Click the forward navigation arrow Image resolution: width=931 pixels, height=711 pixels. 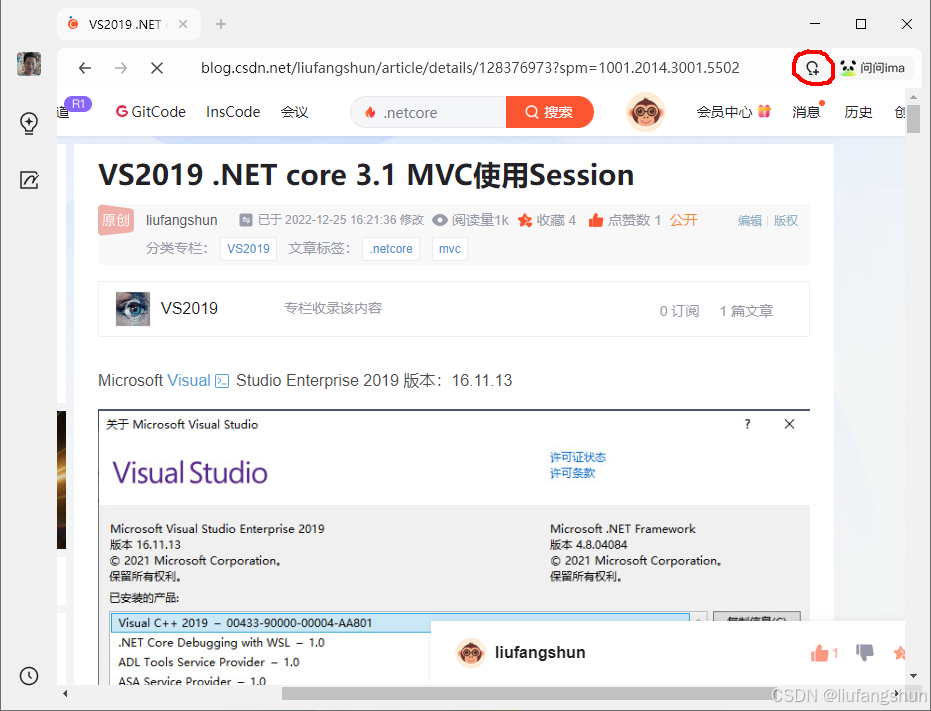click(x=121, y=68)
